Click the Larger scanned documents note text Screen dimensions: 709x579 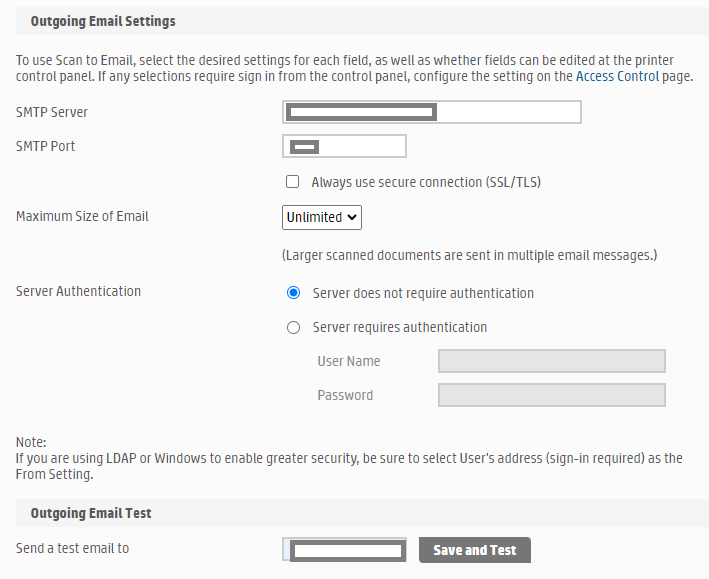[x=469, y=256]
